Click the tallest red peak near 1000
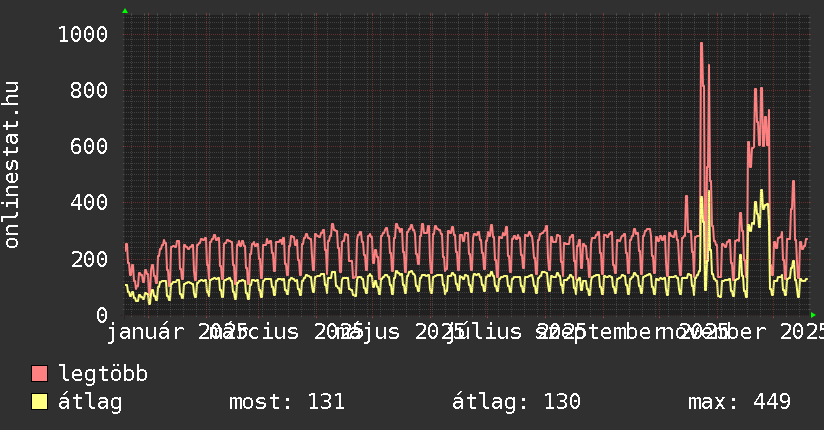Screen dimensions: 824x430 coord(701,44)
